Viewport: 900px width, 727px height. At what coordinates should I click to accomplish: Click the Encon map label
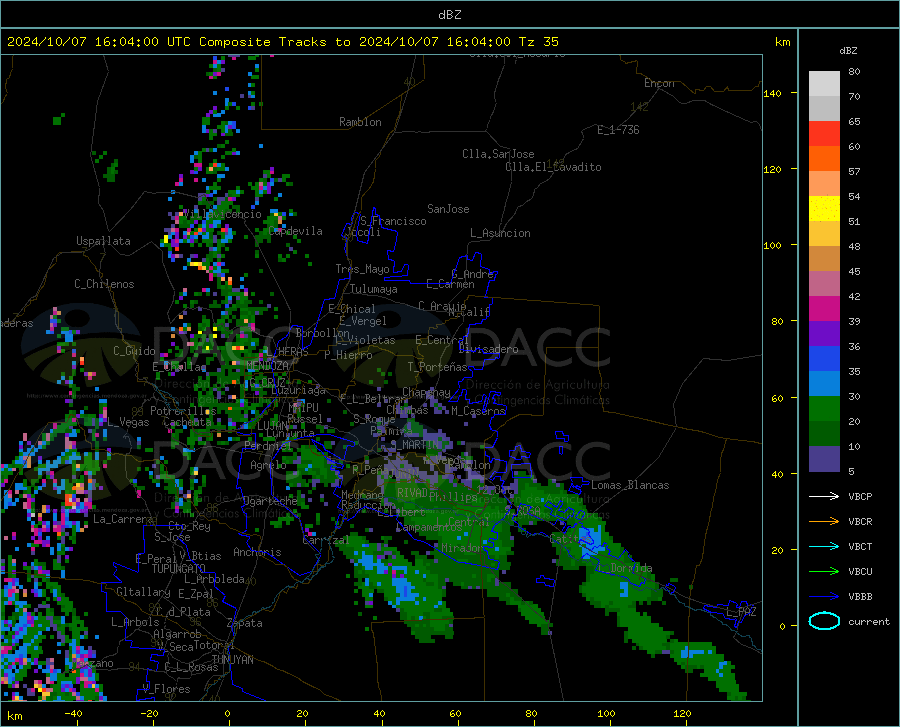(x=659, y=83)
